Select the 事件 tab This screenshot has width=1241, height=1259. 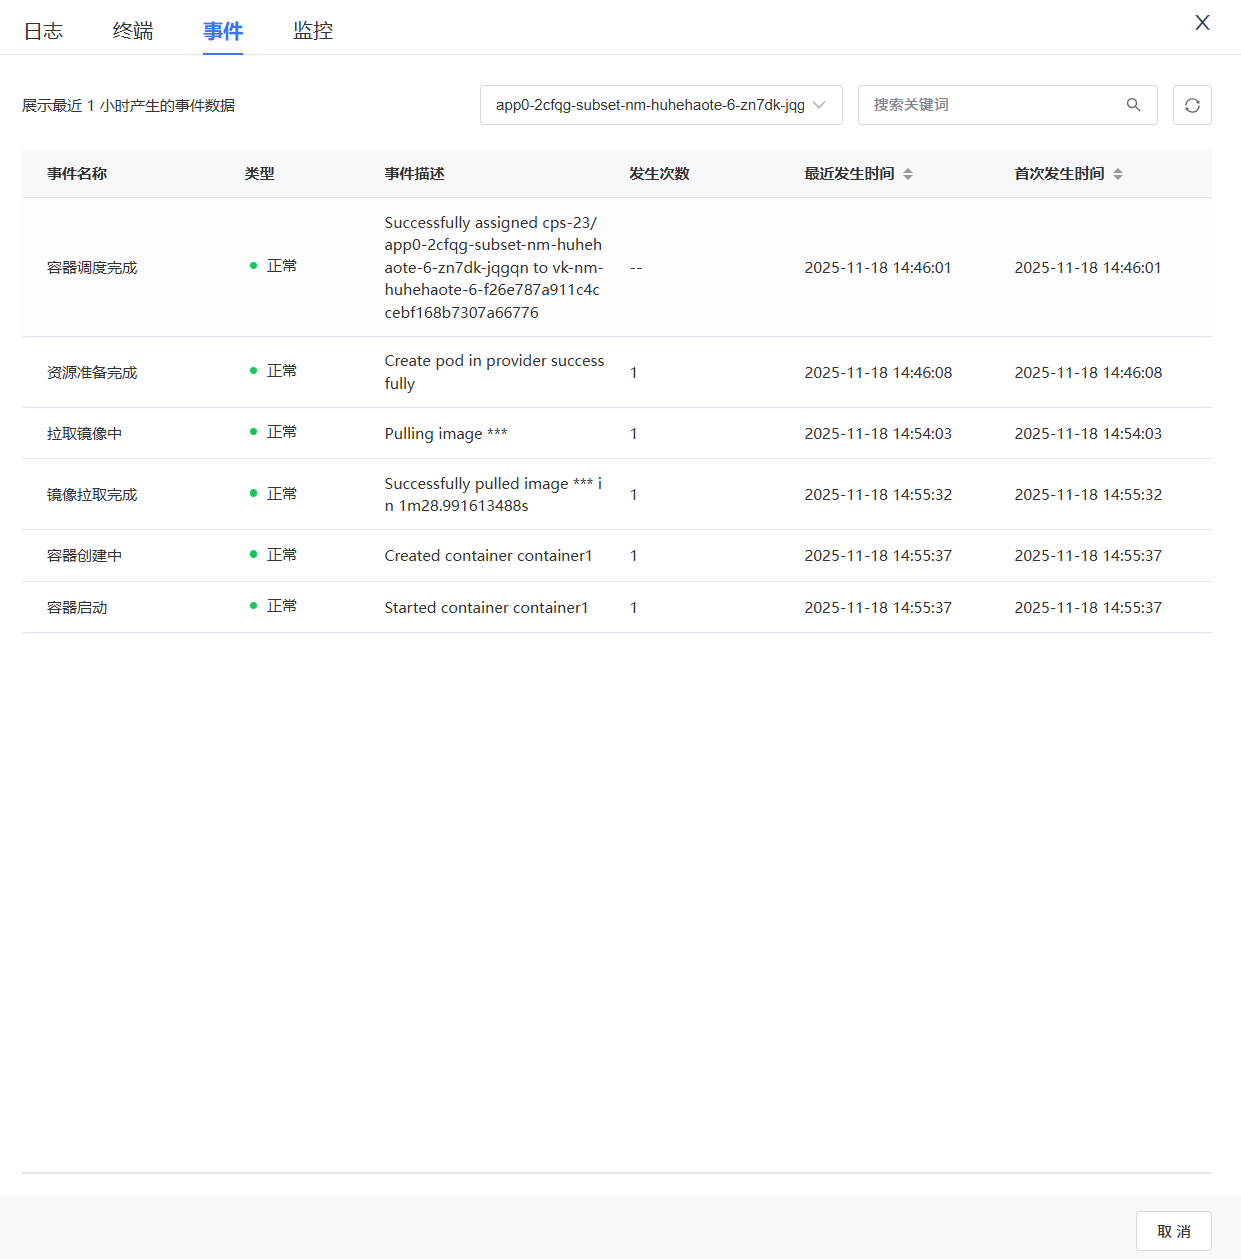point(223,31)
